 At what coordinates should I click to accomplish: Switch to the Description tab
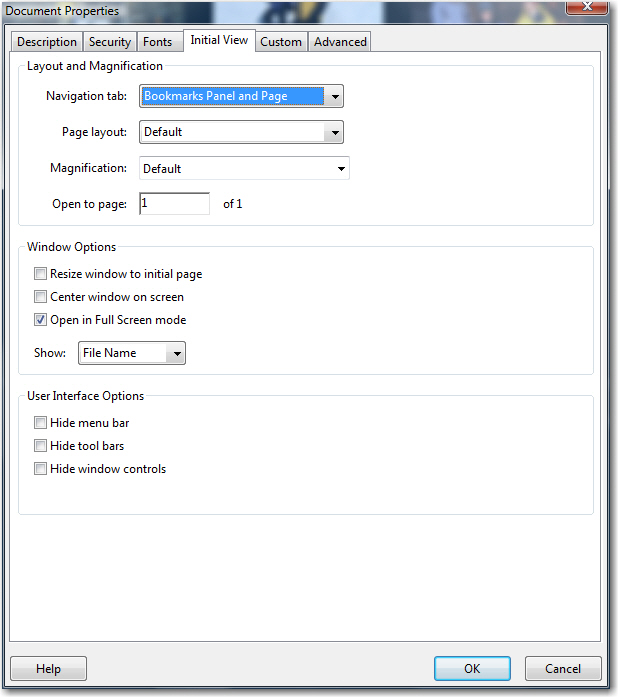47,42
